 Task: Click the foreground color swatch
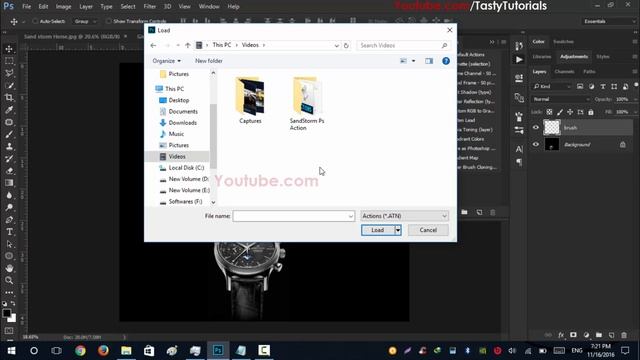click(6, 313)
